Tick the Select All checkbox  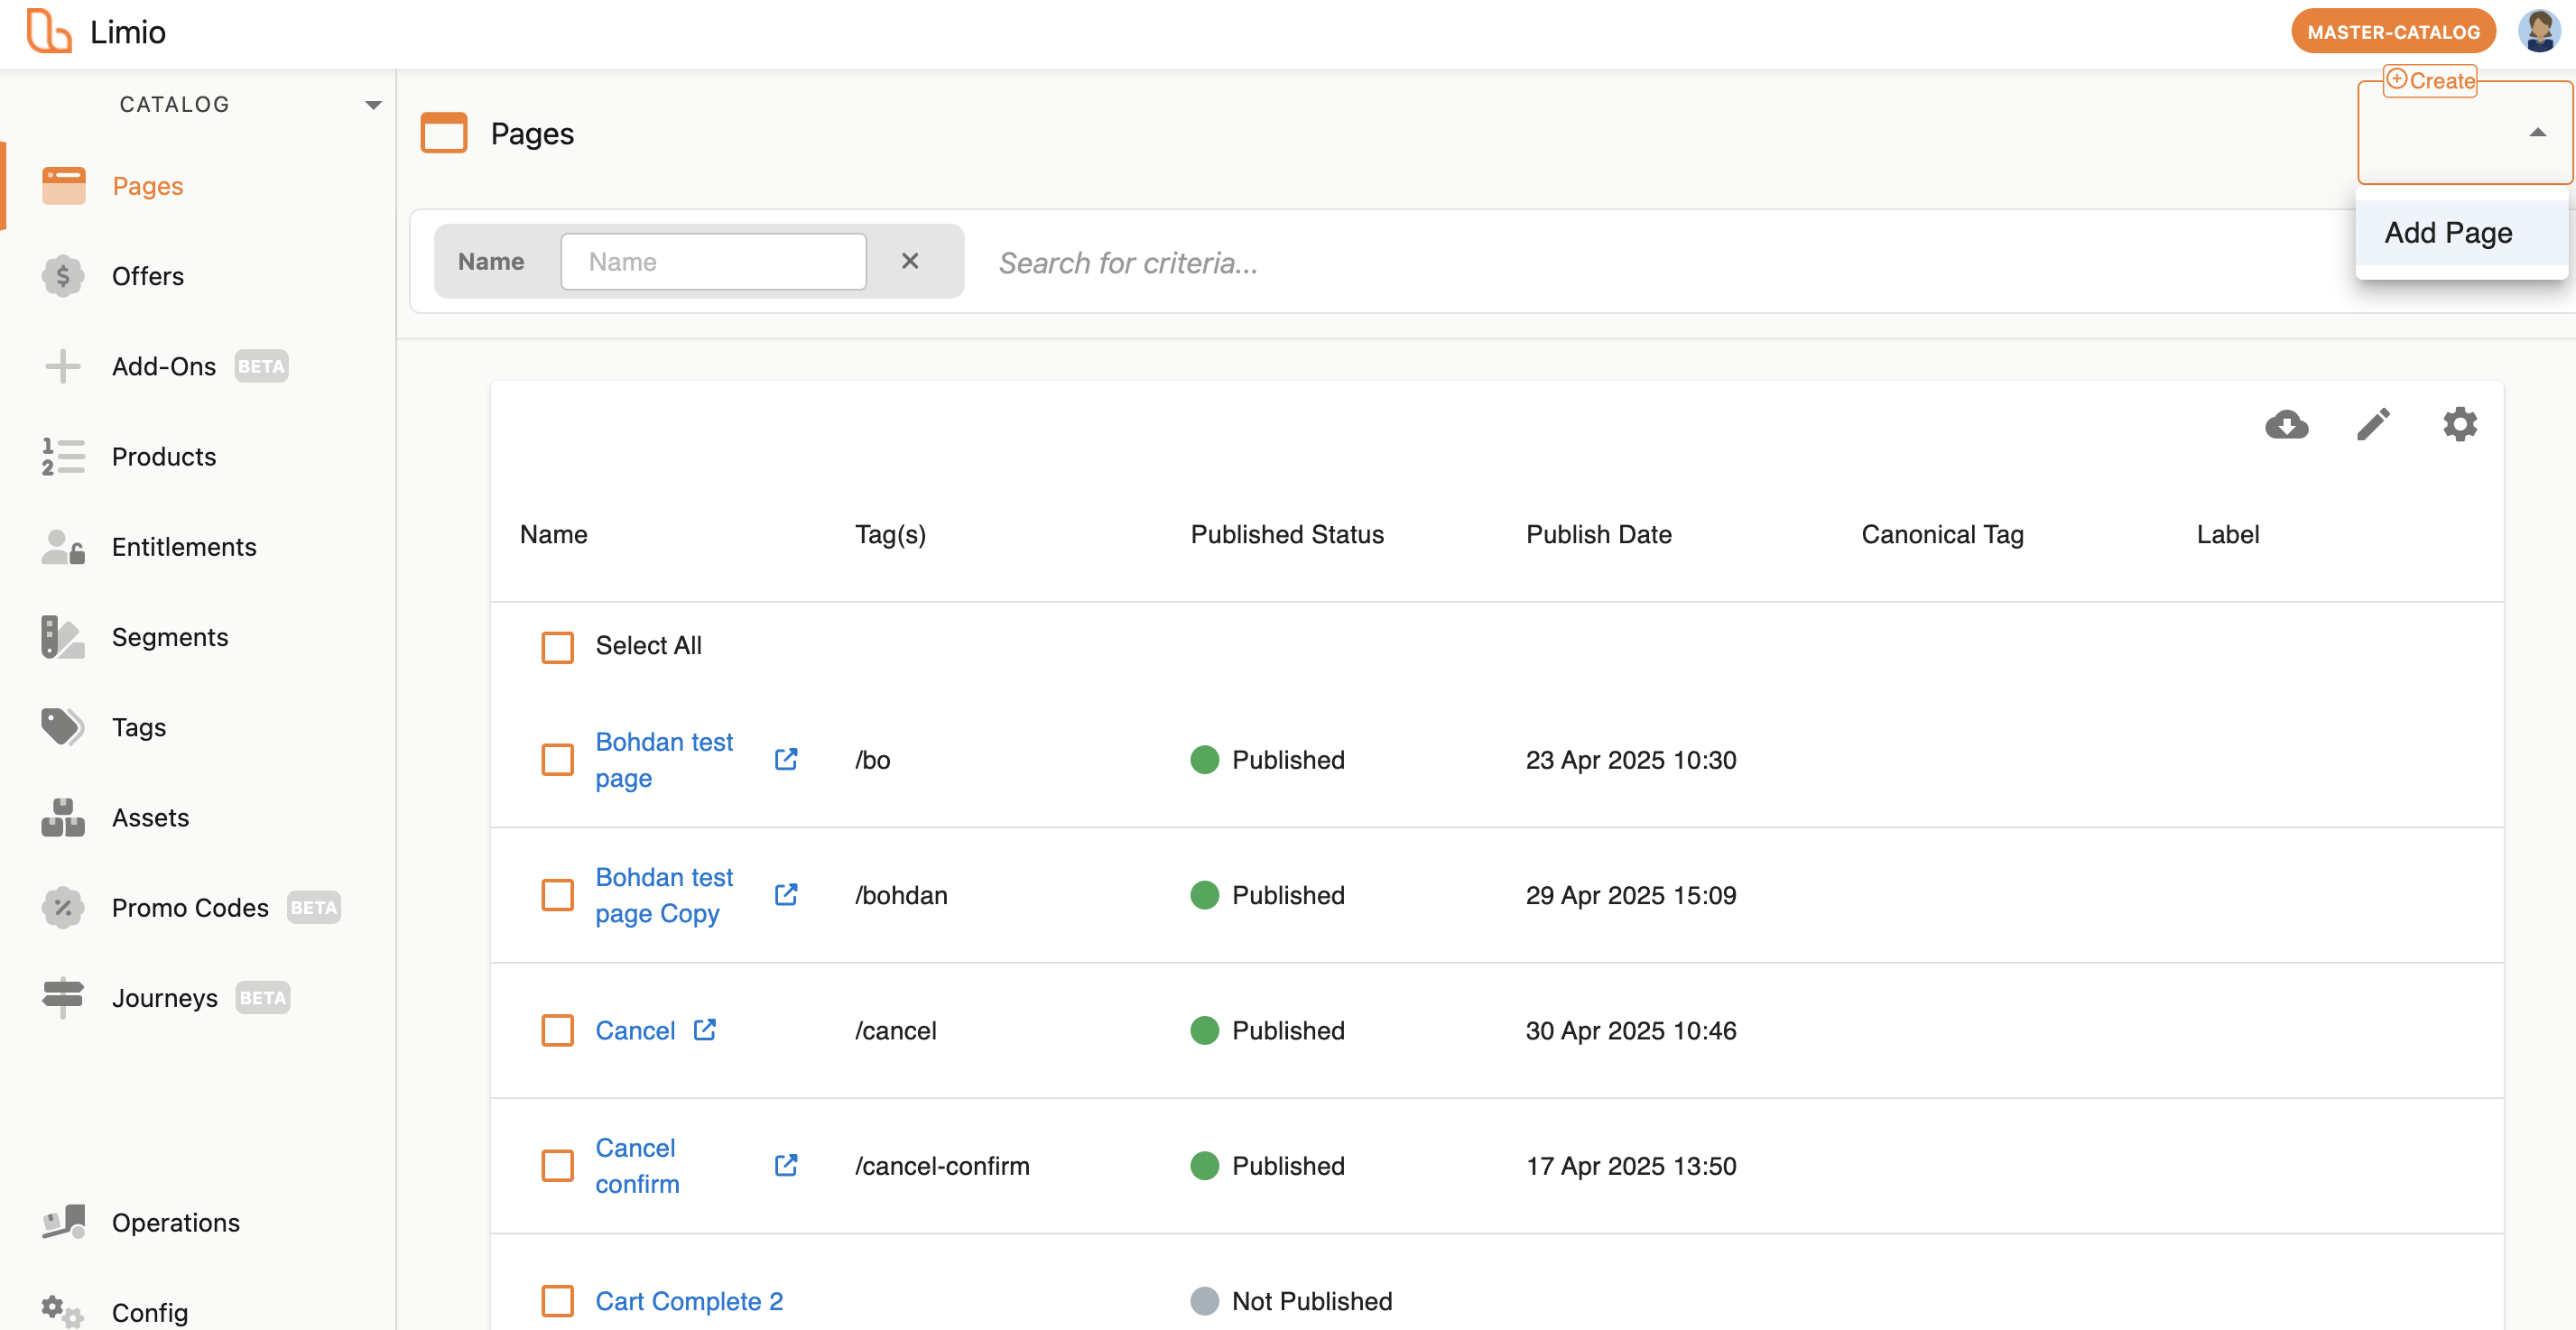pyautogui.click(x=557, y=647)
